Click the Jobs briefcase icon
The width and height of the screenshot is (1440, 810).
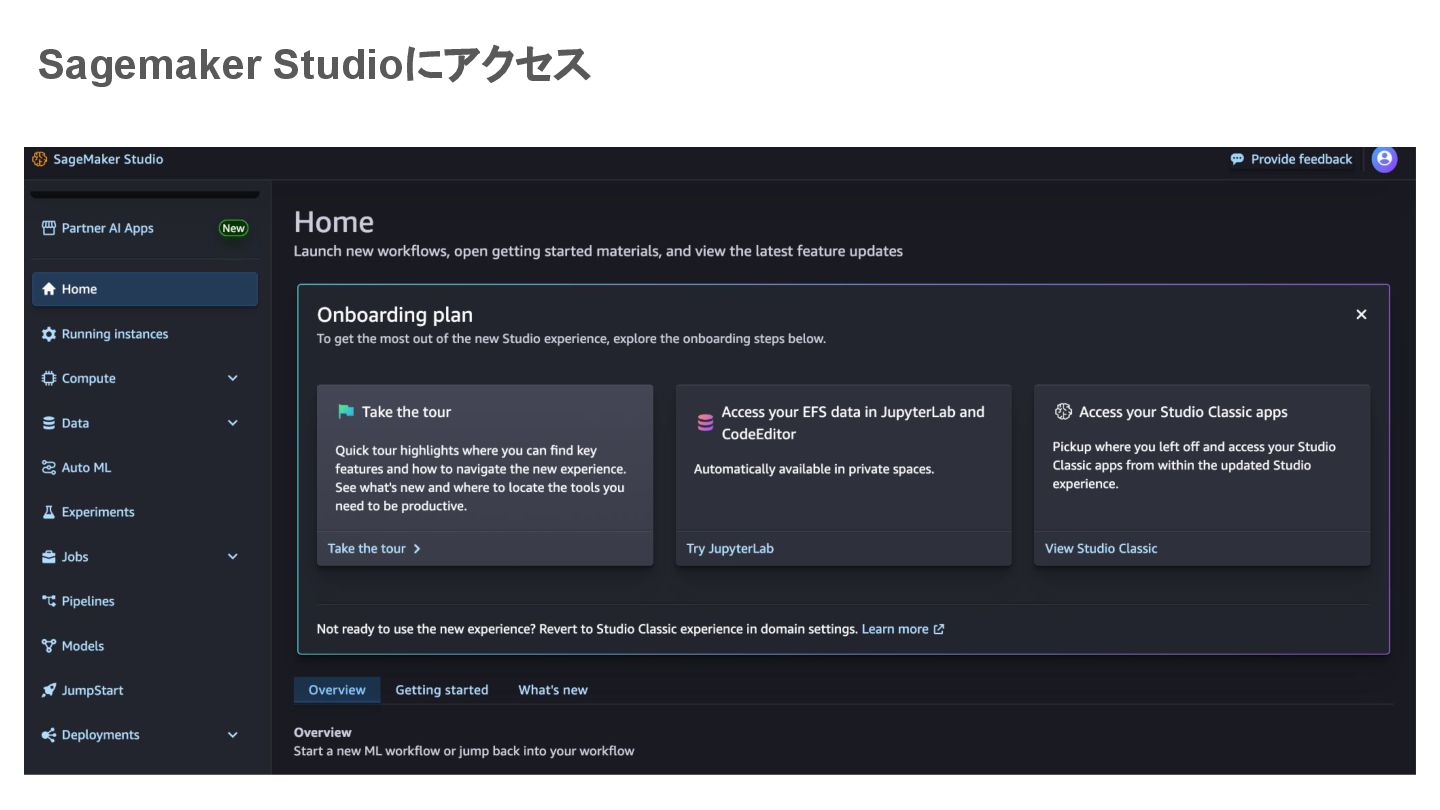click(48, 557)
